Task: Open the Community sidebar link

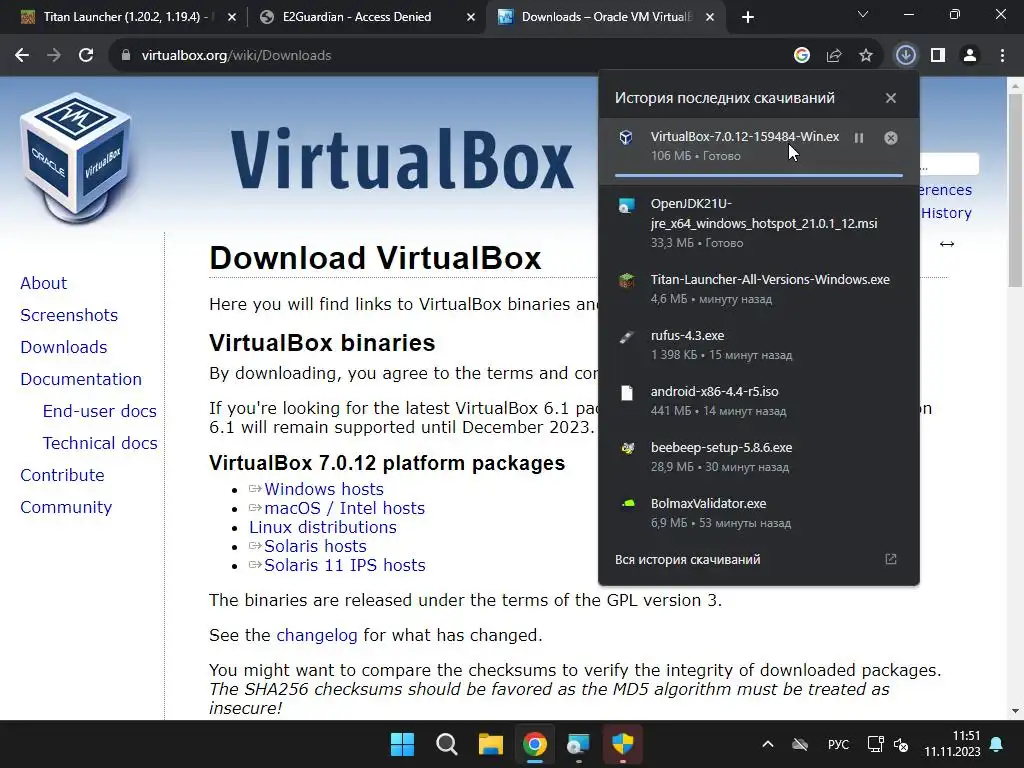Action: (66, 507)
